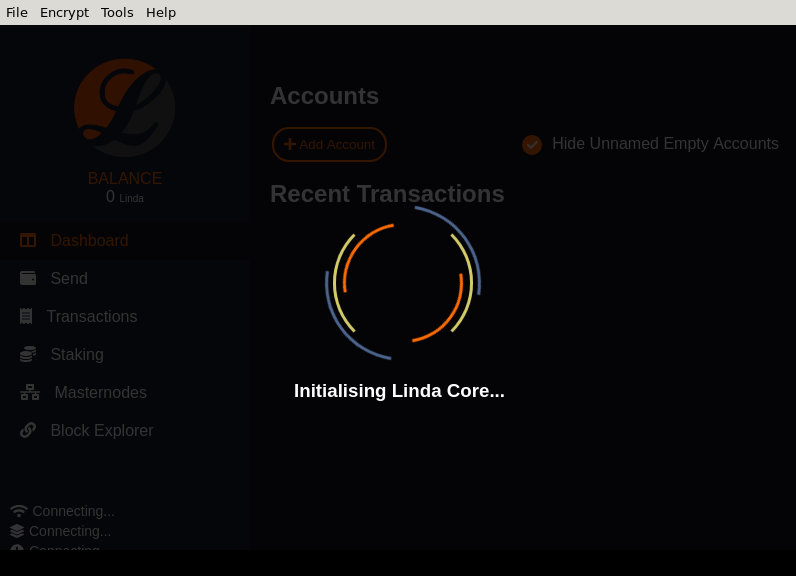Click the Accounts heading
This screenshot has height=576, width=796.
coord(324,96)
